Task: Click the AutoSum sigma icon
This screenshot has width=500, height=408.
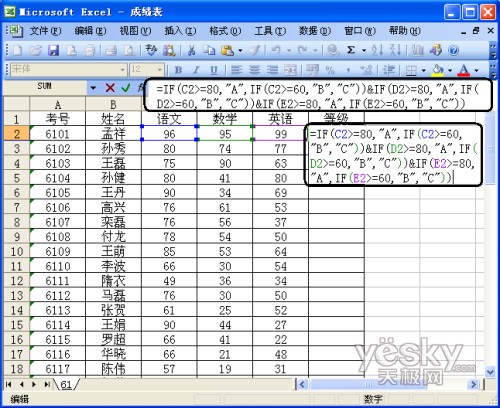Action: 351,51
